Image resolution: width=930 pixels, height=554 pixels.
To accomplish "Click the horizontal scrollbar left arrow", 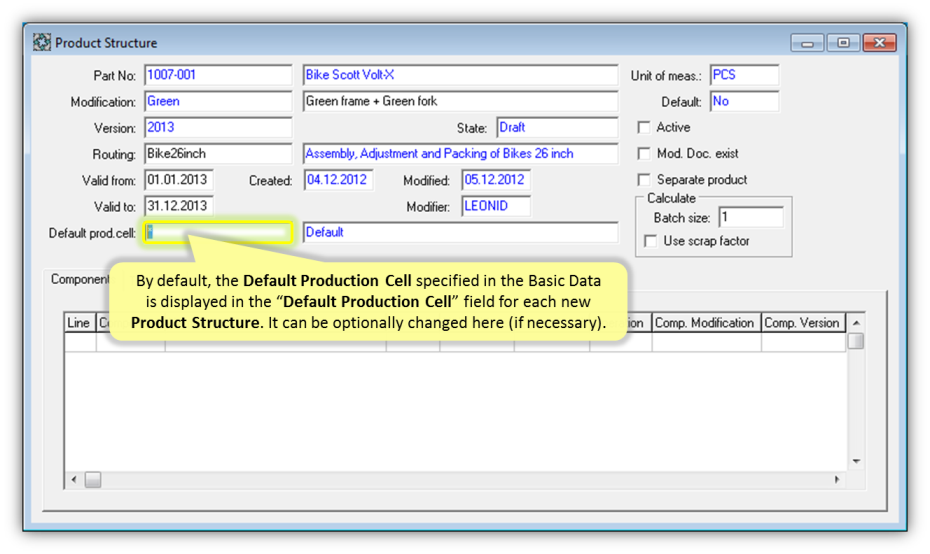I will tap(74, 479).
